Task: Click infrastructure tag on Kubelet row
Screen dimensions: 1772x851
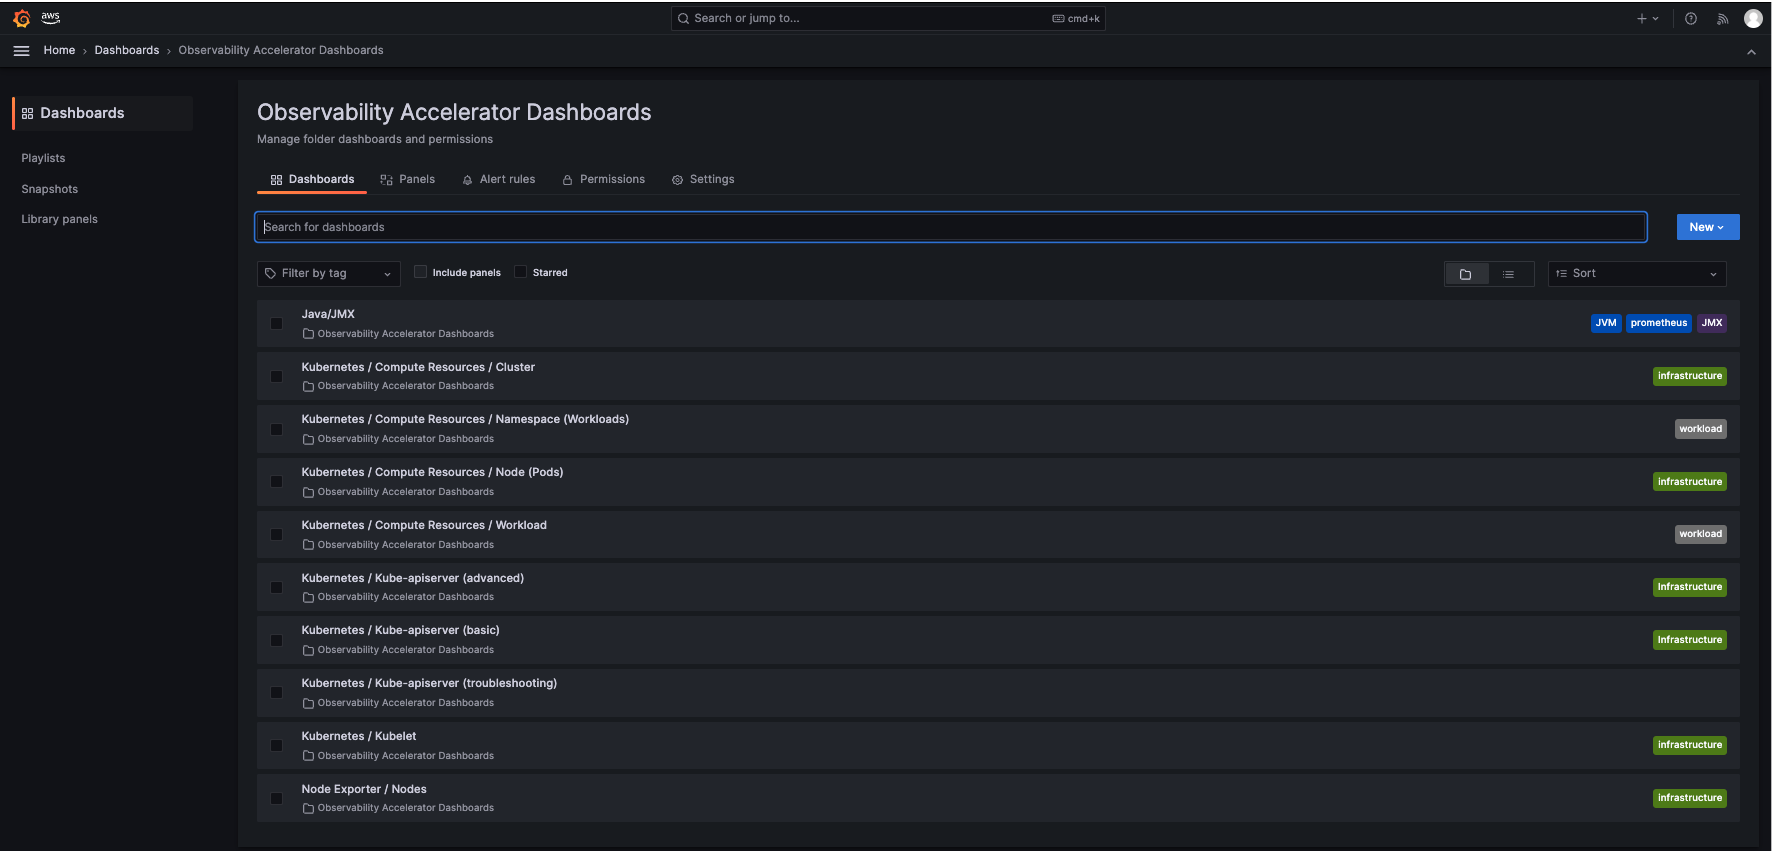Action: (1689, 745)
